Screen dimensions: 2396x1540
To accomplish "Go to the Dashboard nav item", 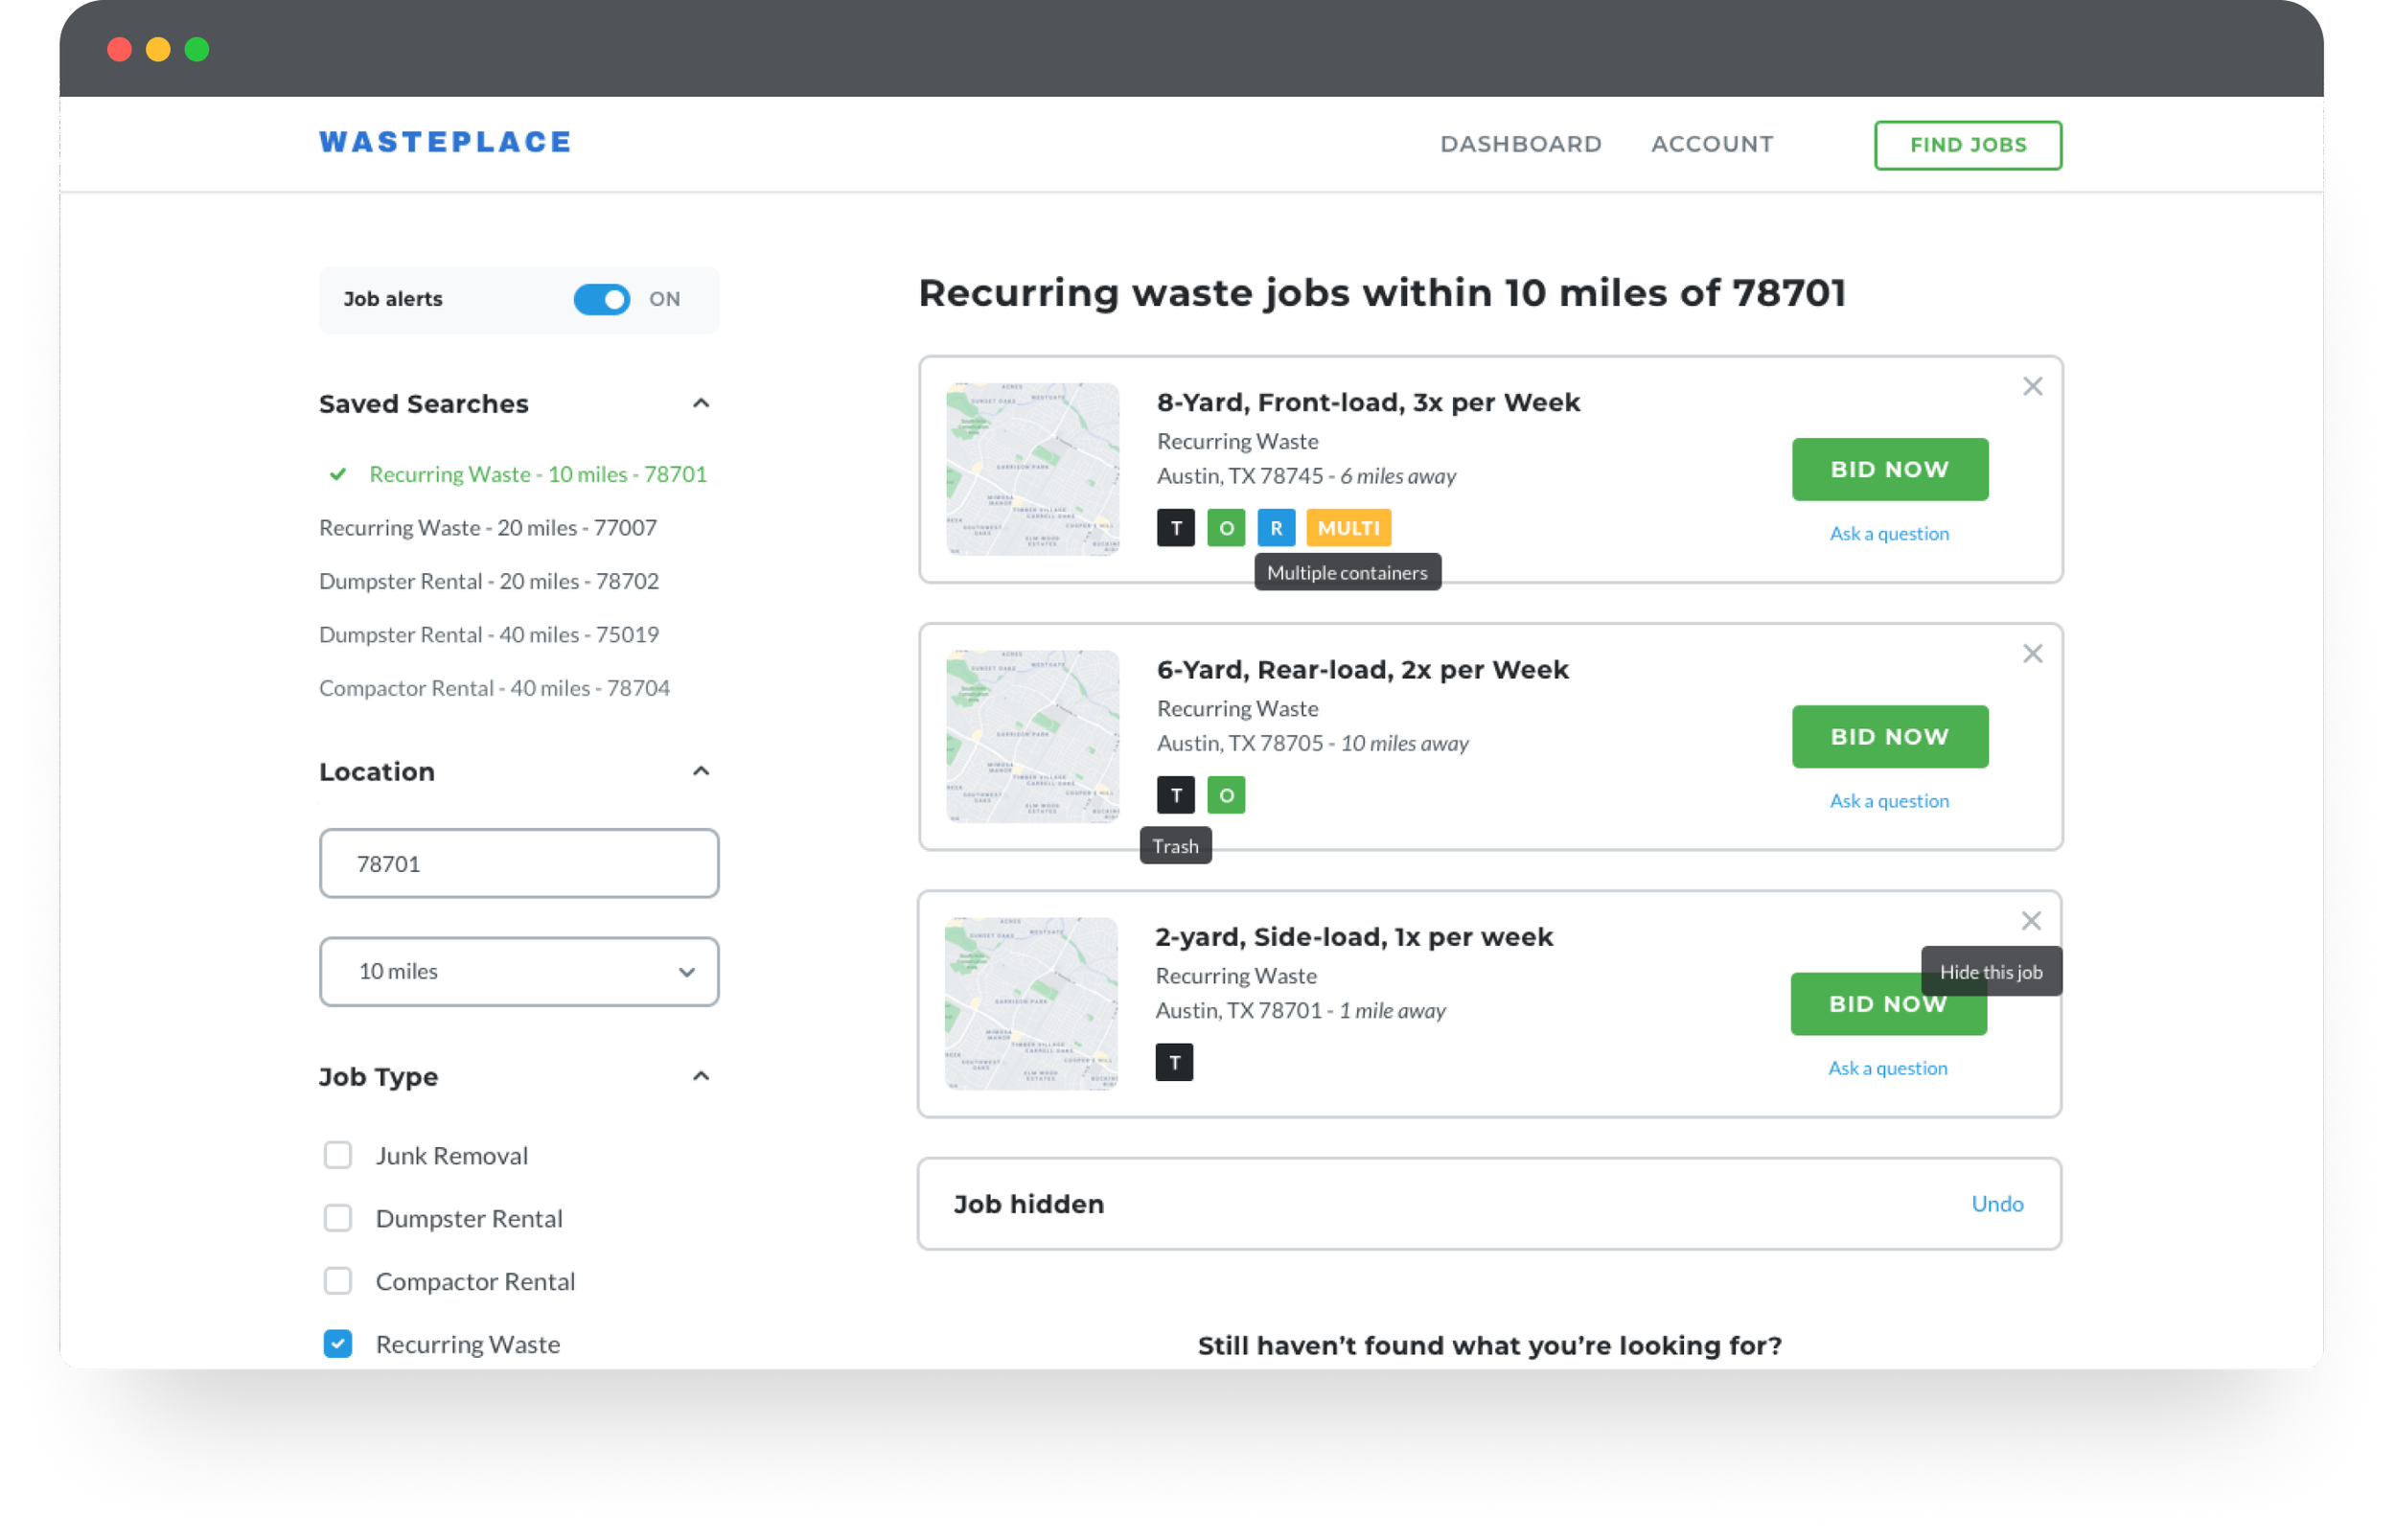I will tap(1520, 144).
